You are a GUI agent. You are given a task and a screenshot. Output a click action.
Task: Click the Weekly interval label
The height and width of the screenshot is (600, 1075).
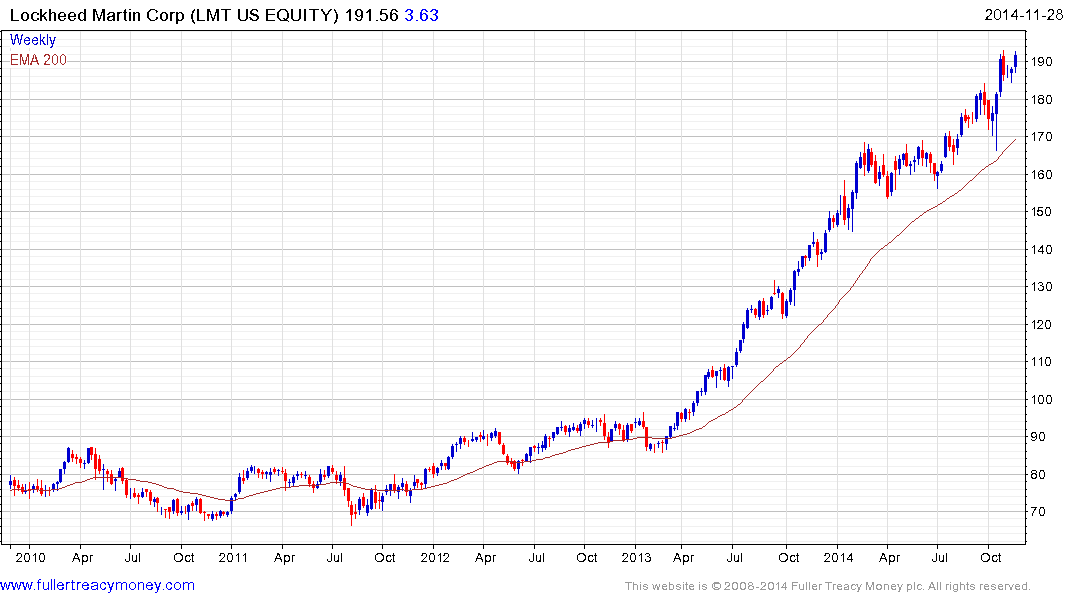click(33, 40)
